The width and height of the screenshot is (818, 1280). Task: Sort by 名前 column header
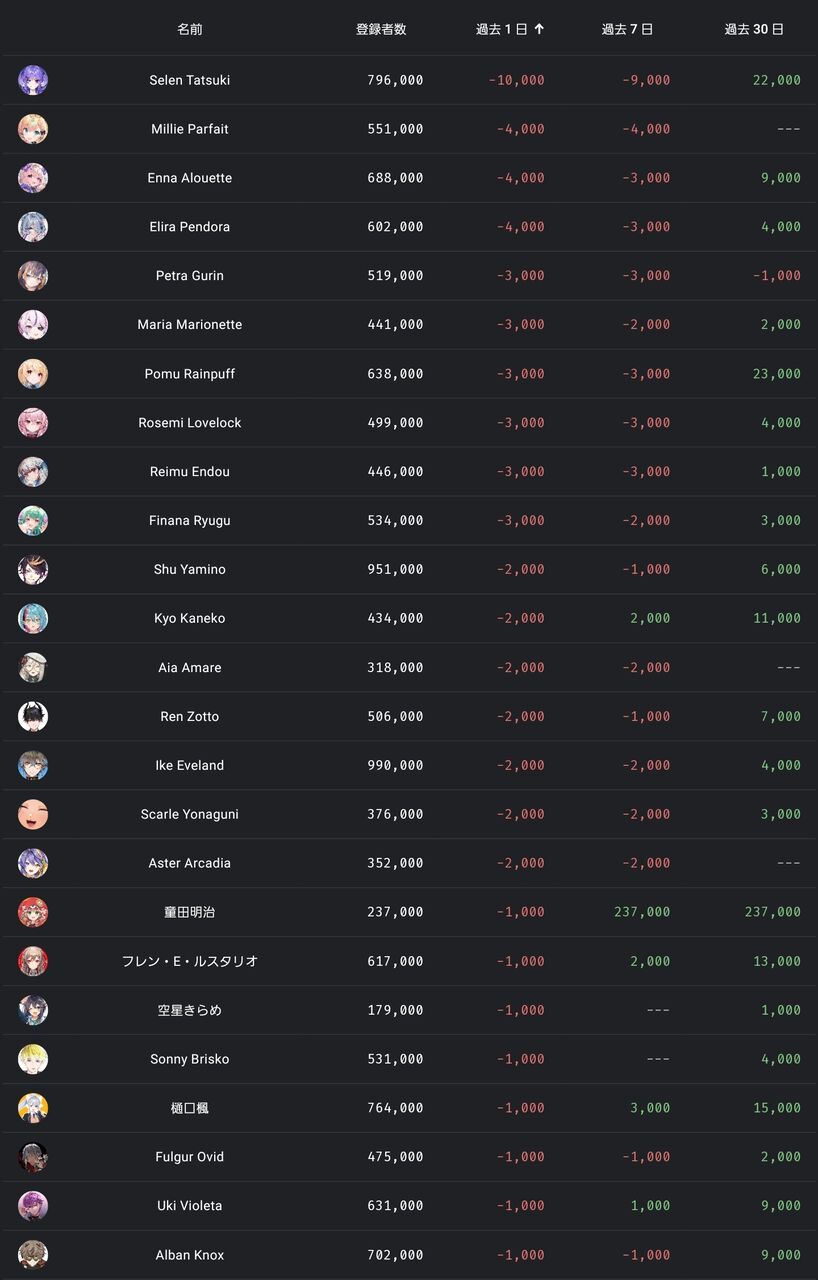click(x=190, y=30)
